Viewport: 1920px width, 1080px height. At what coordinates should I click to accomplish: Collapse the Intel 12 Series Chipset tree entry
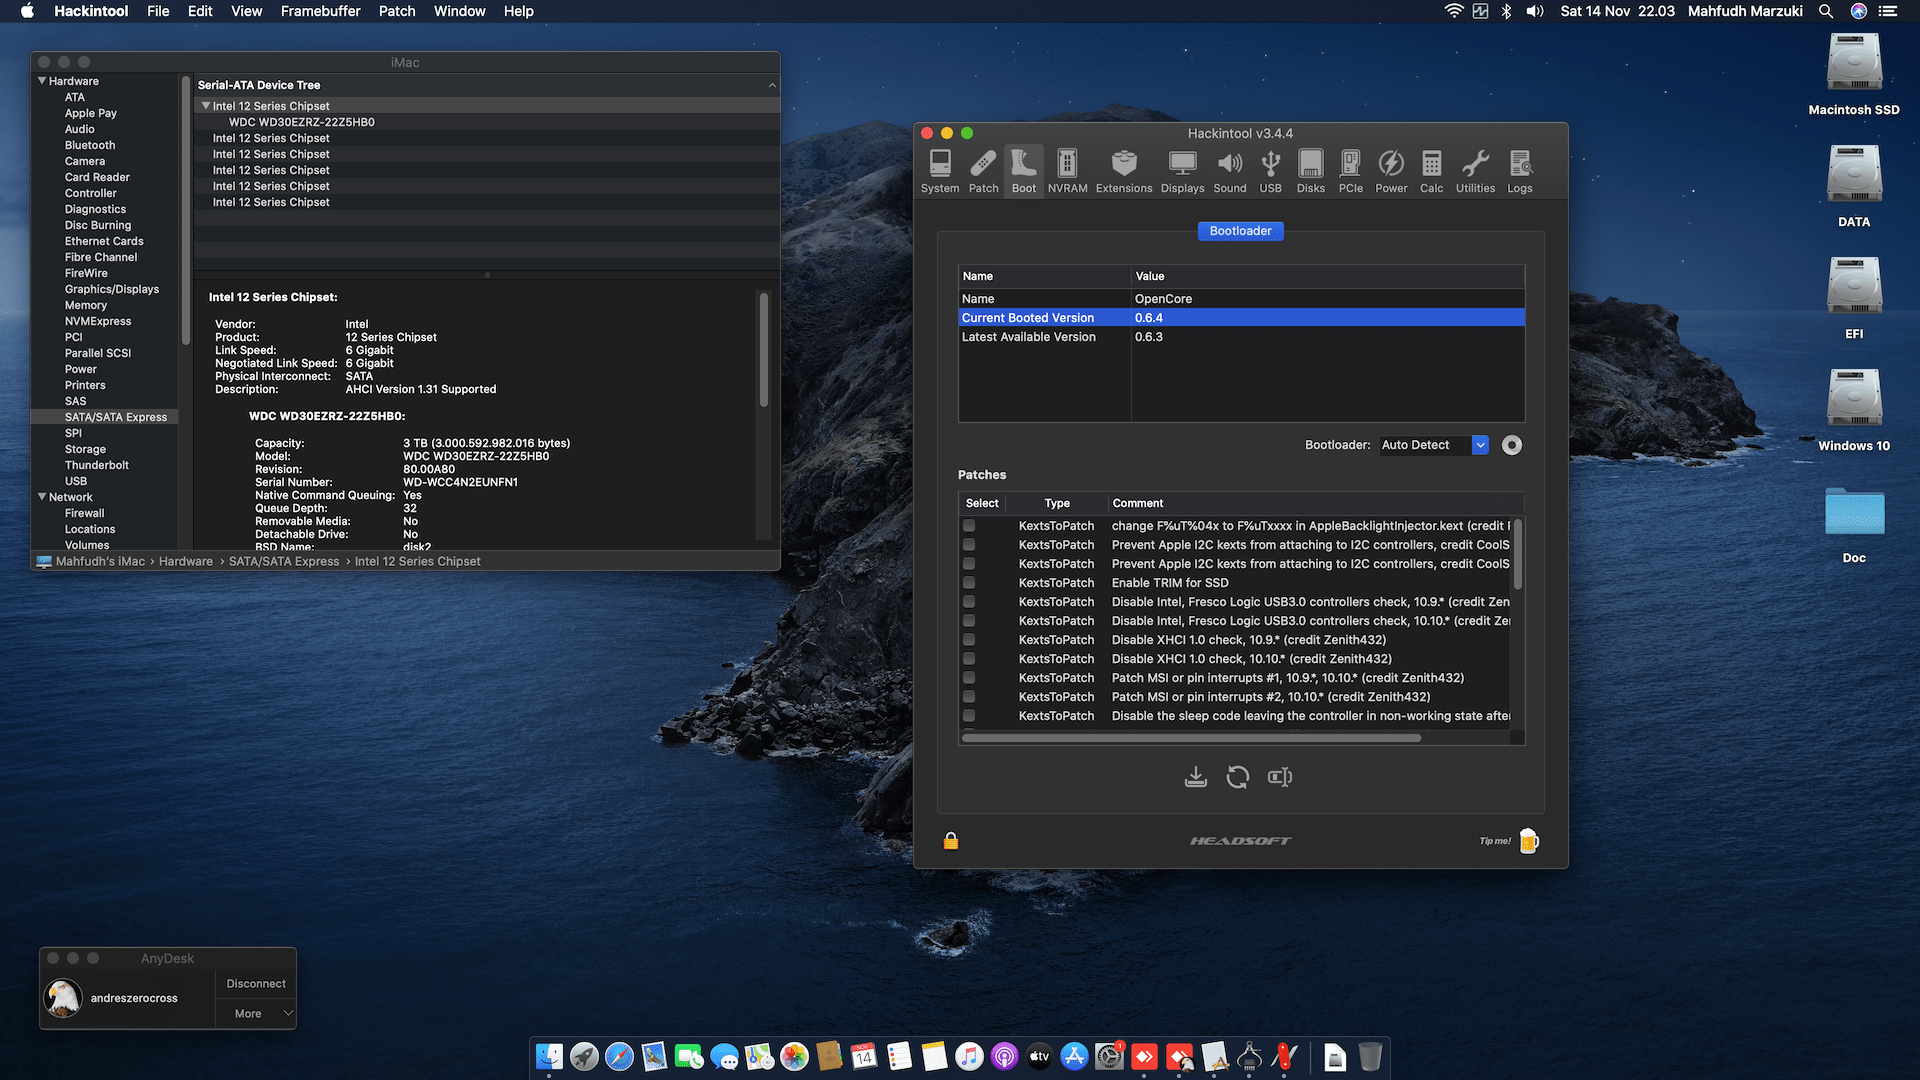pyautogui.click(x=206, y=105)
